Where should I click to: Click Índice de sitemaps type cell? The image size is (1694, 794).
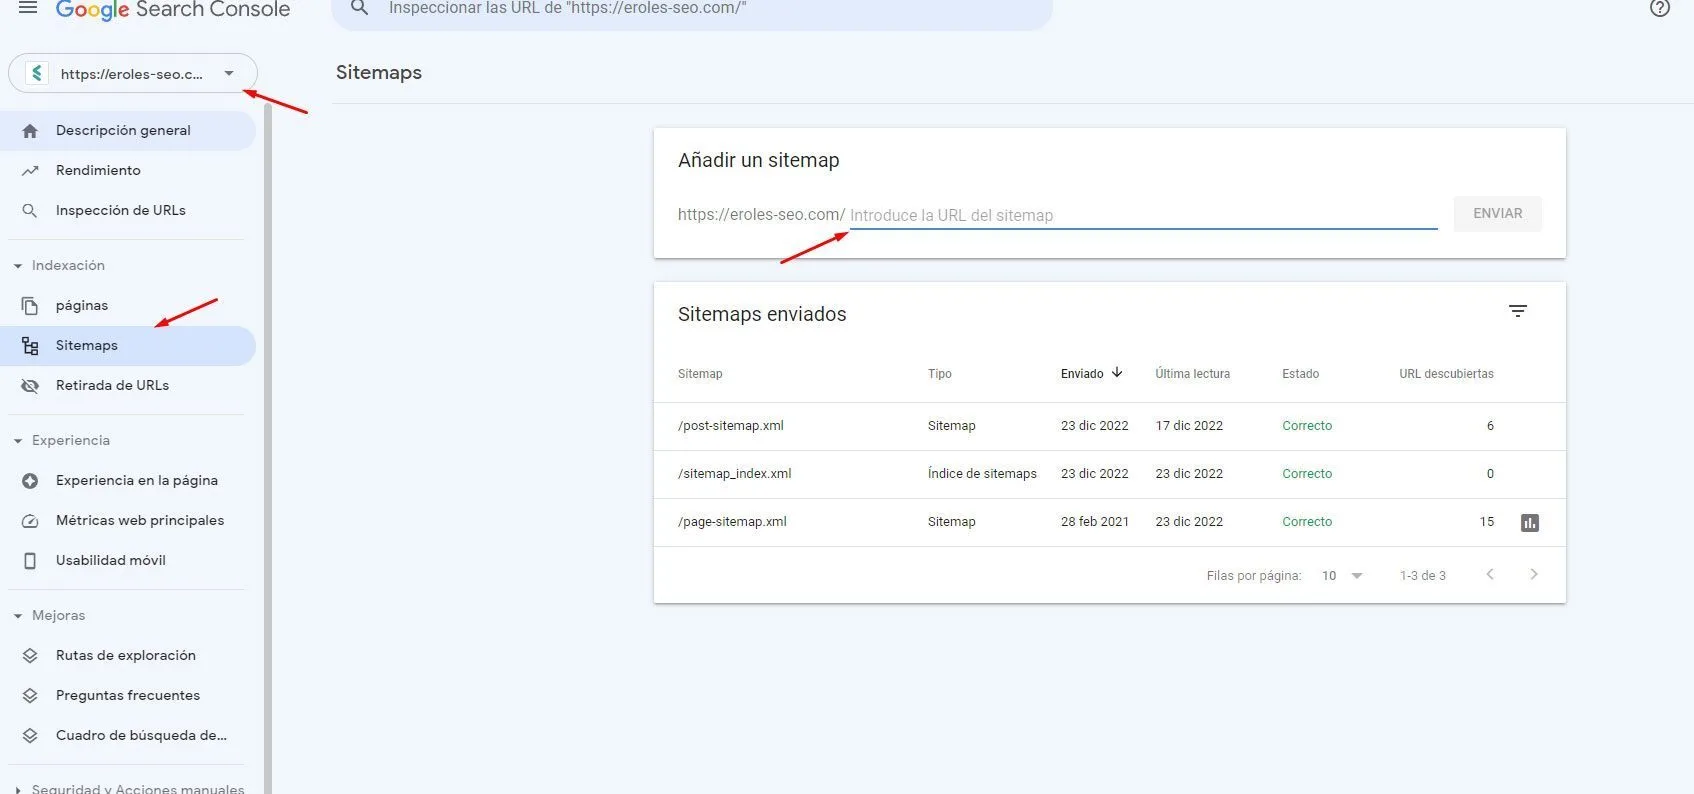tap(982, 474)
